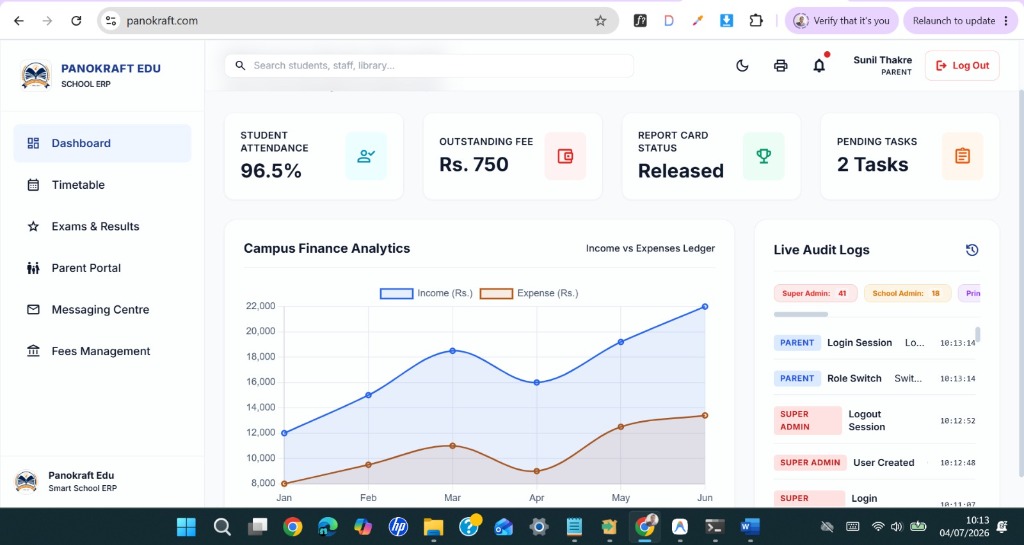Click the horizontal scrollbar under audit chips
This screenshot has width=1024, height=545.
point(801,315)
